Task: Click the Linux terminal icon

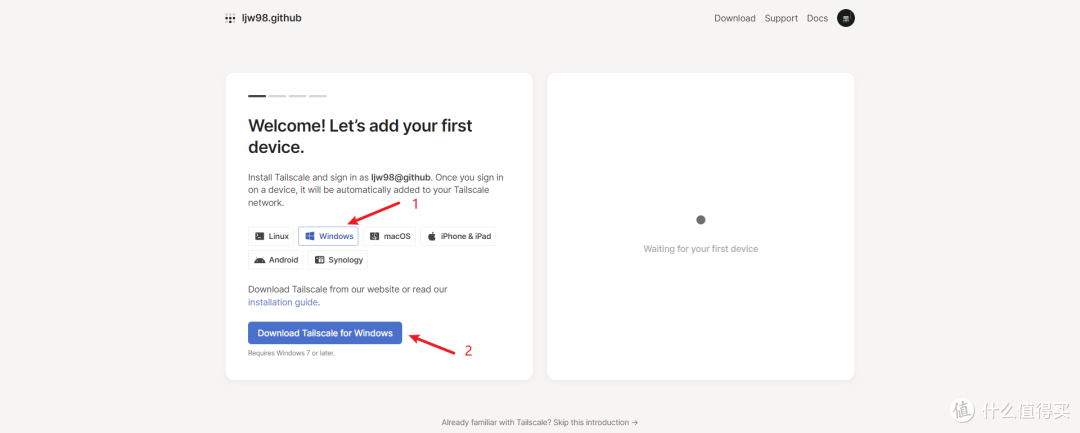Action: tap(260, 236)
